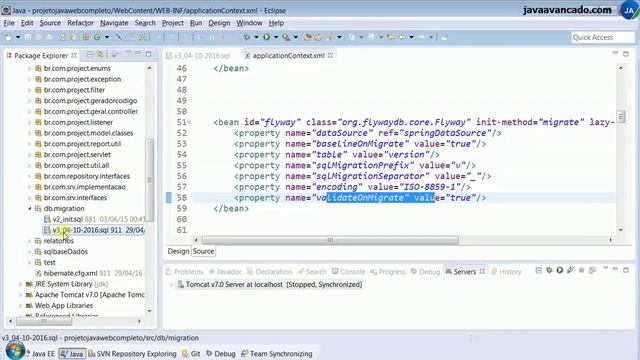Click the green Run toolbar icon
This screenshot has width=640, height=360.
[267, 37]
